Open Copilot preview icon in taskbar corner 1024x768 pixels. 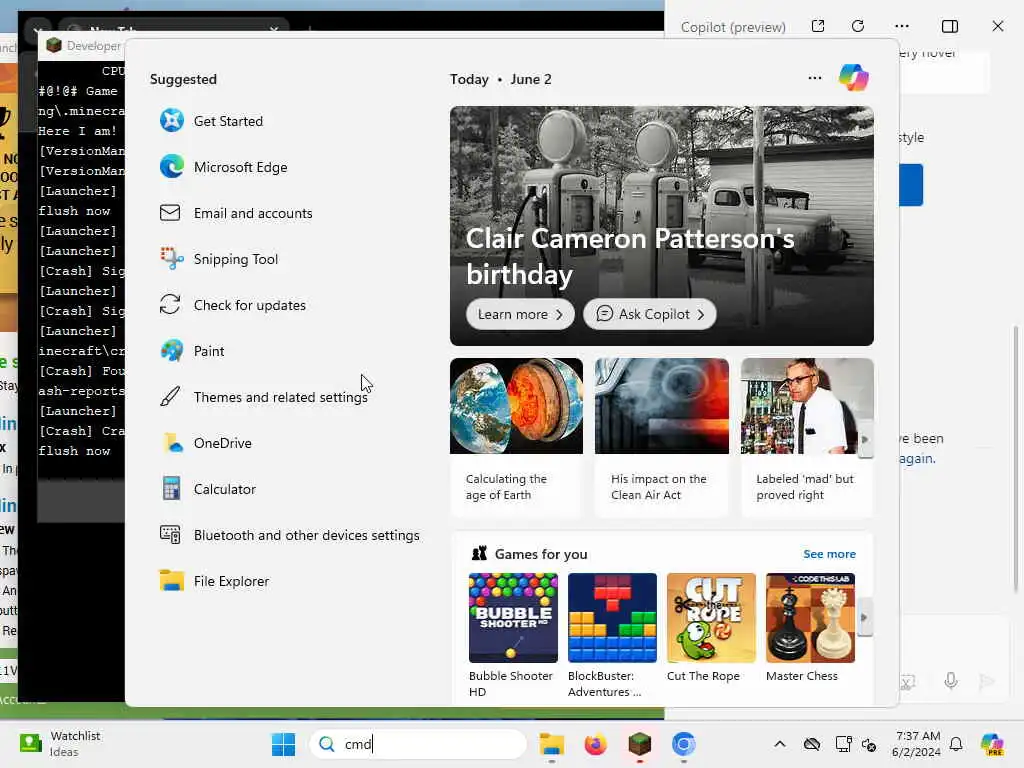click(992, 744)
